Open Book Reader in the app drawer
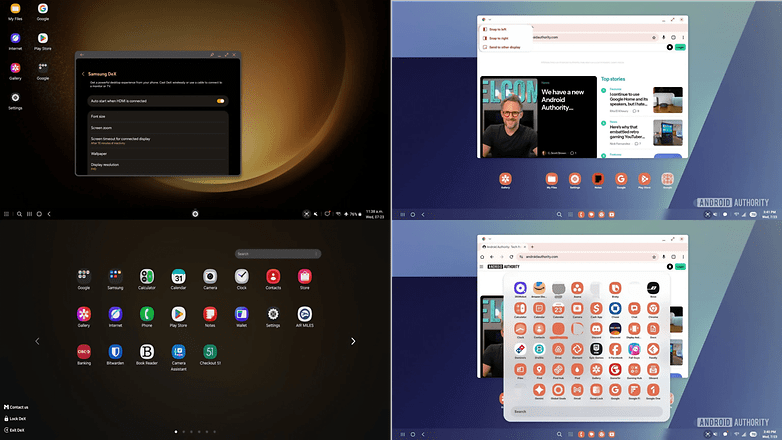The width and height of the screenshot is (782, 440). click(x=147, y=354)
